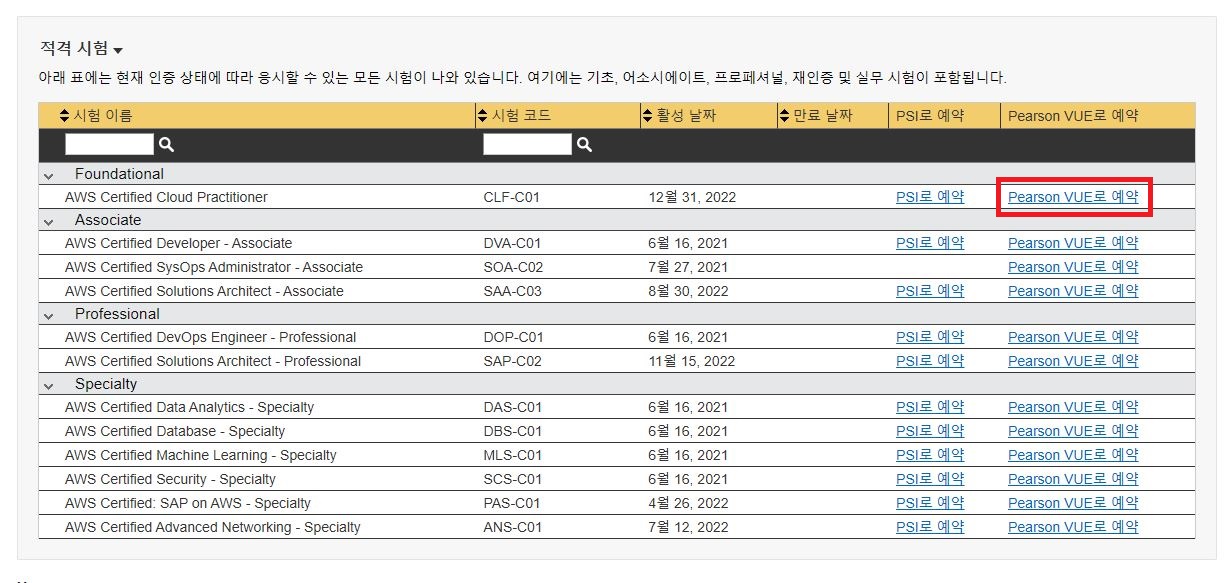Image resolution: width=1229 pixels, height=583 pixels.
Task: Book Developer Associate via PSI
Action: [x=930, y=243]
